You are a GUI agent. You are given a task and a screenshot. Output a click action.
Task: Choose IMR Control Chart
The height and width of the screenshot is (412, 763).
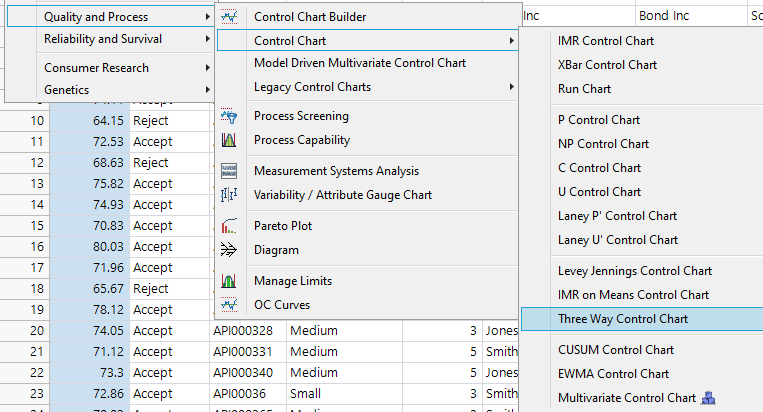(605, 41)
